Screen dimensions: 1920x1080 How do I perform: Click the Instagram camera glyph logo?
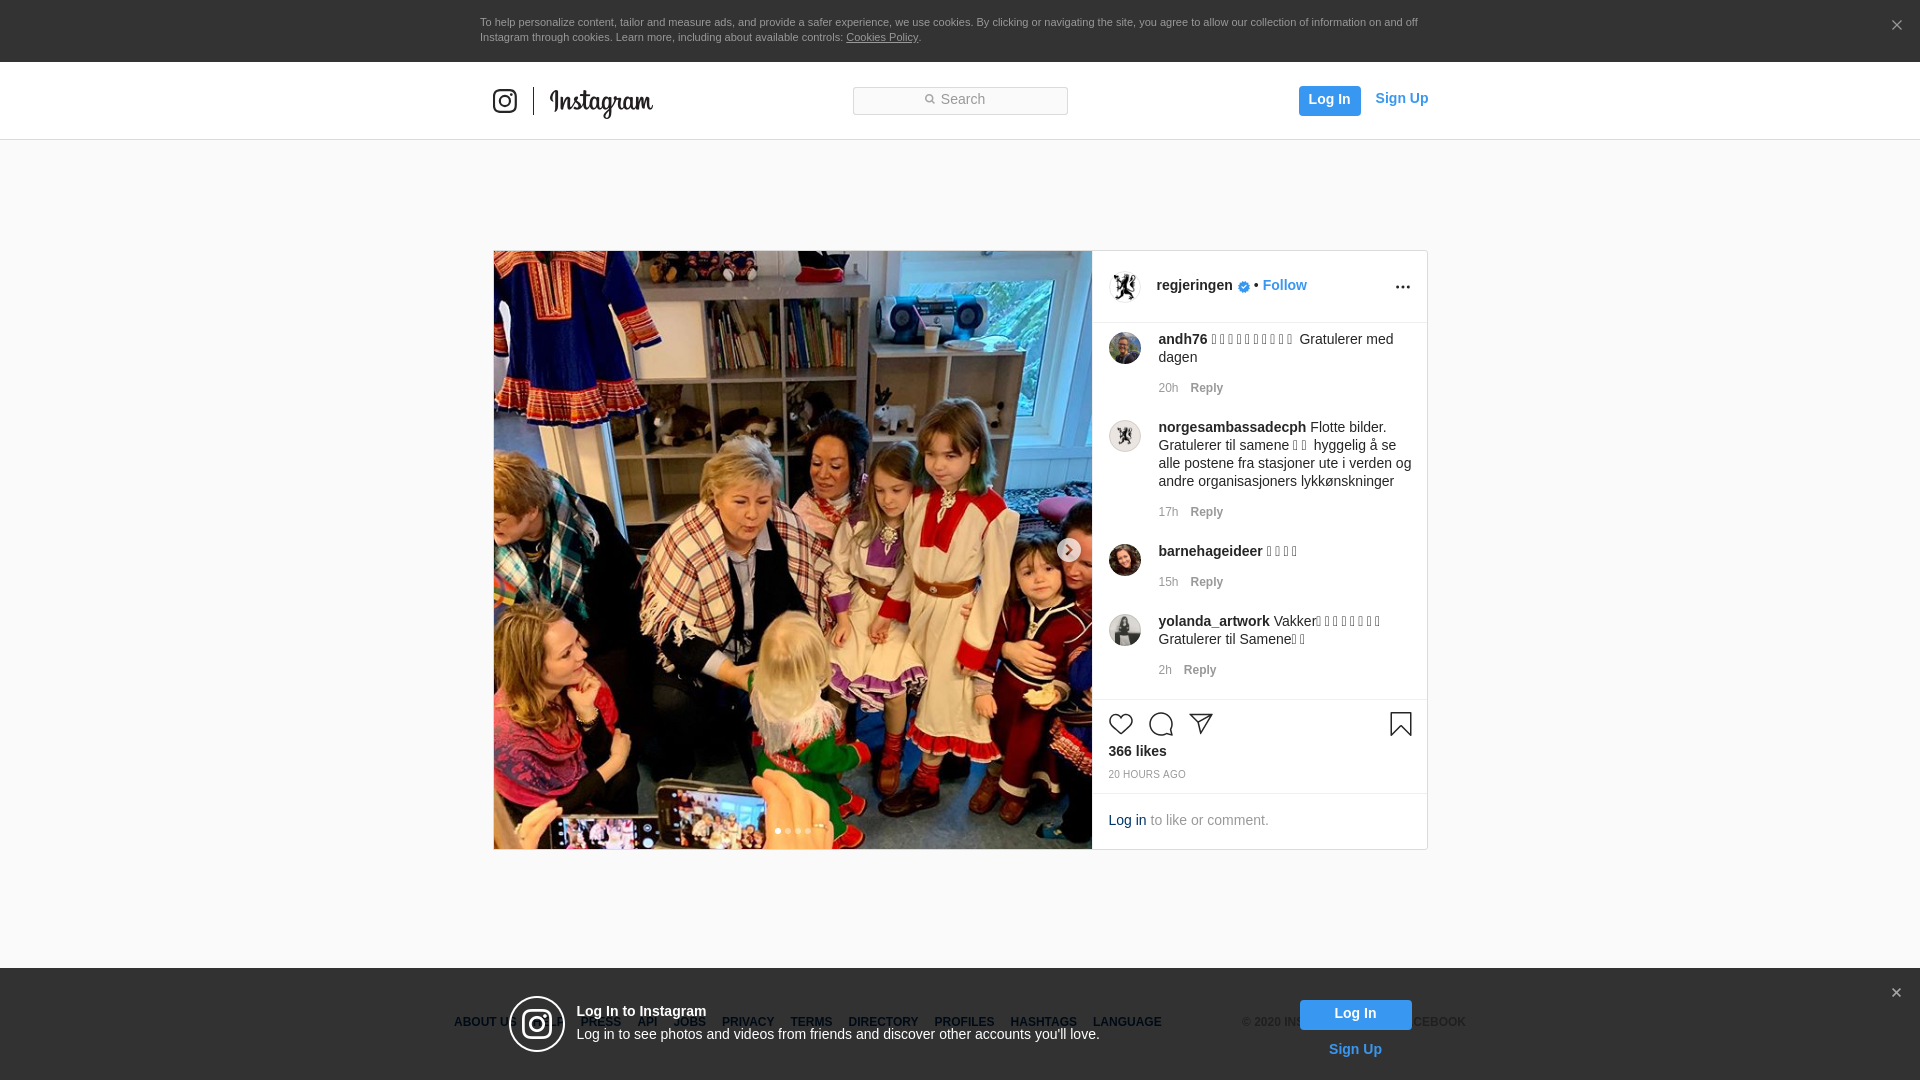pyautogui.click(x=505, y=101)
